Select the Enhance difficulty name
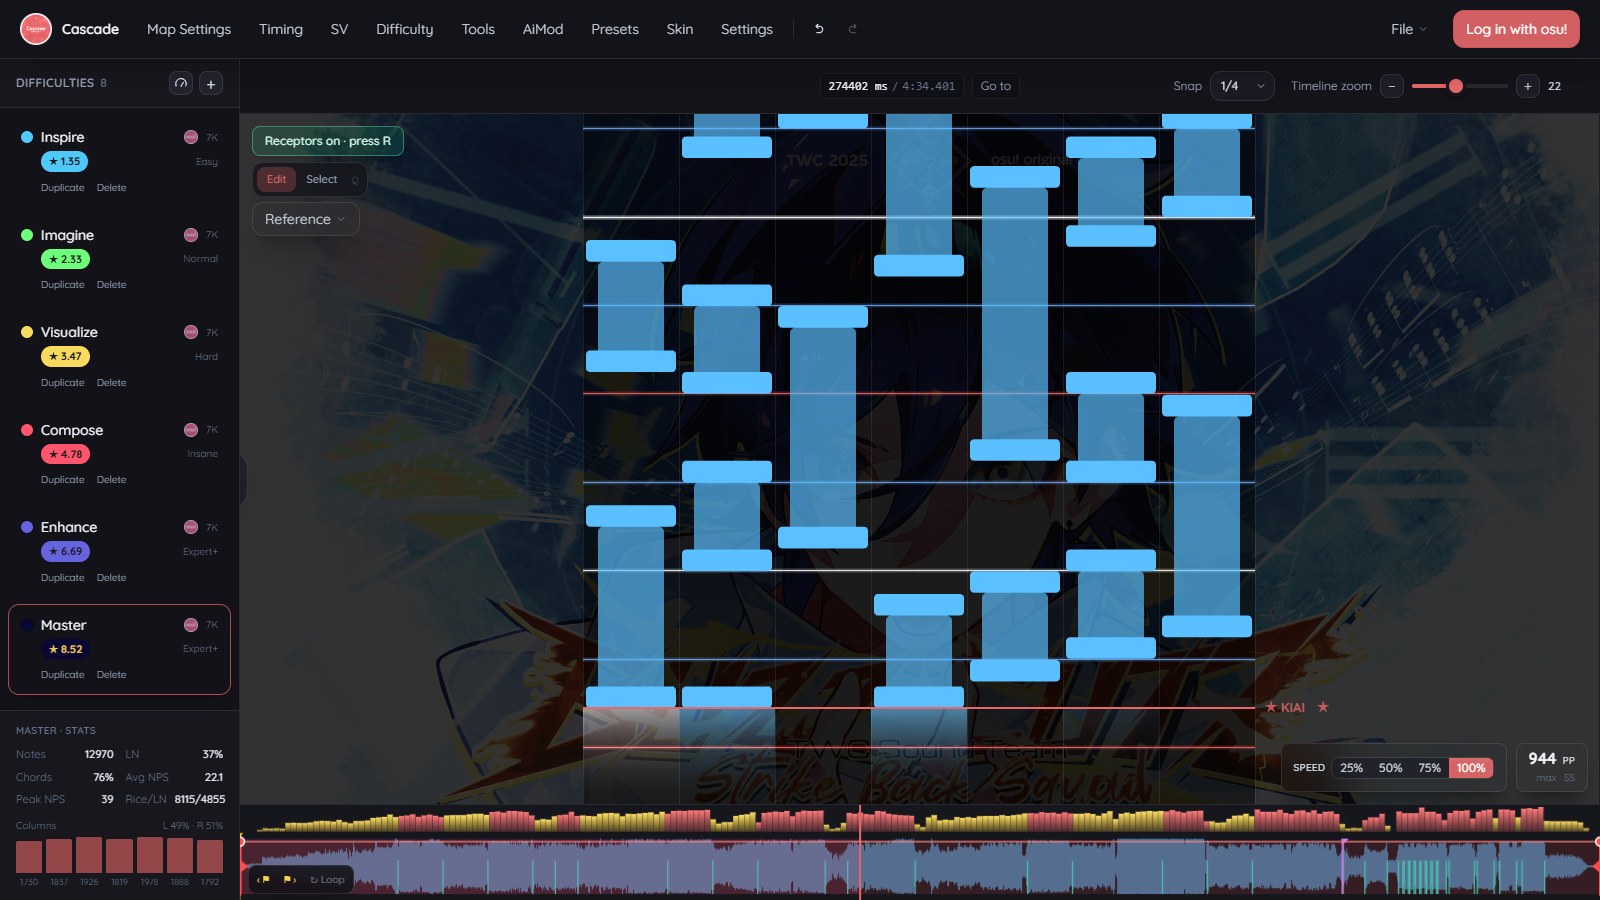1600x900 pixels. click(x=69, y=527)
